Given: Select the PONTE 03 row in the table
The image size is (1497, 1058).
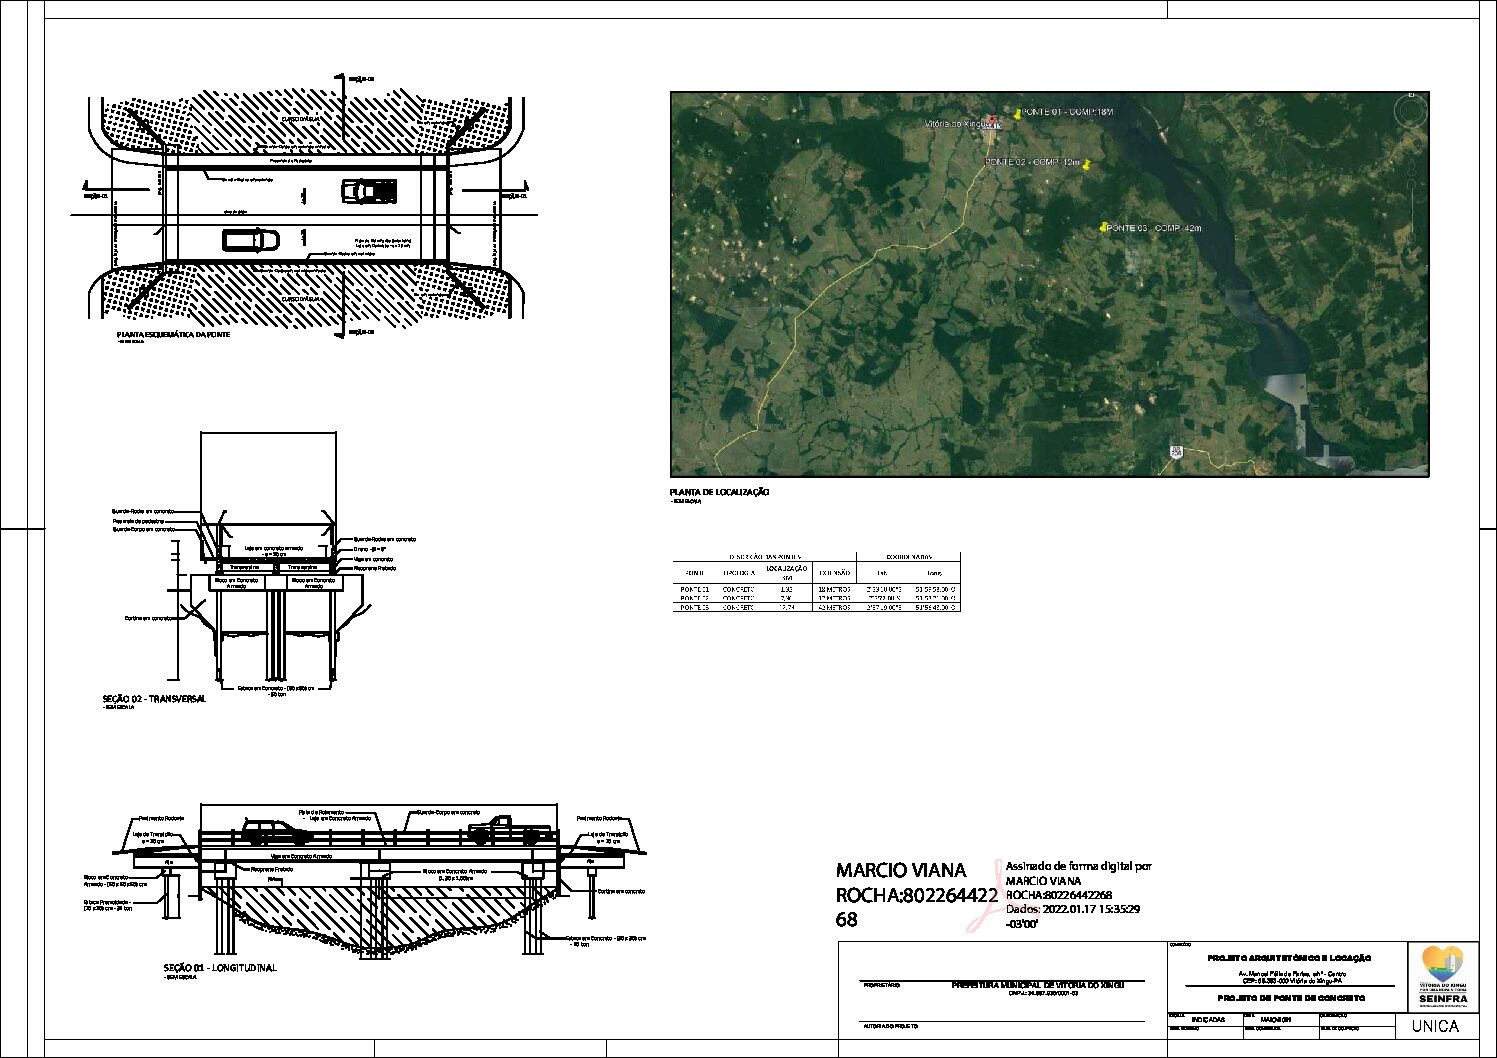Looking at the screenshot, I should (x=816, y=607).
